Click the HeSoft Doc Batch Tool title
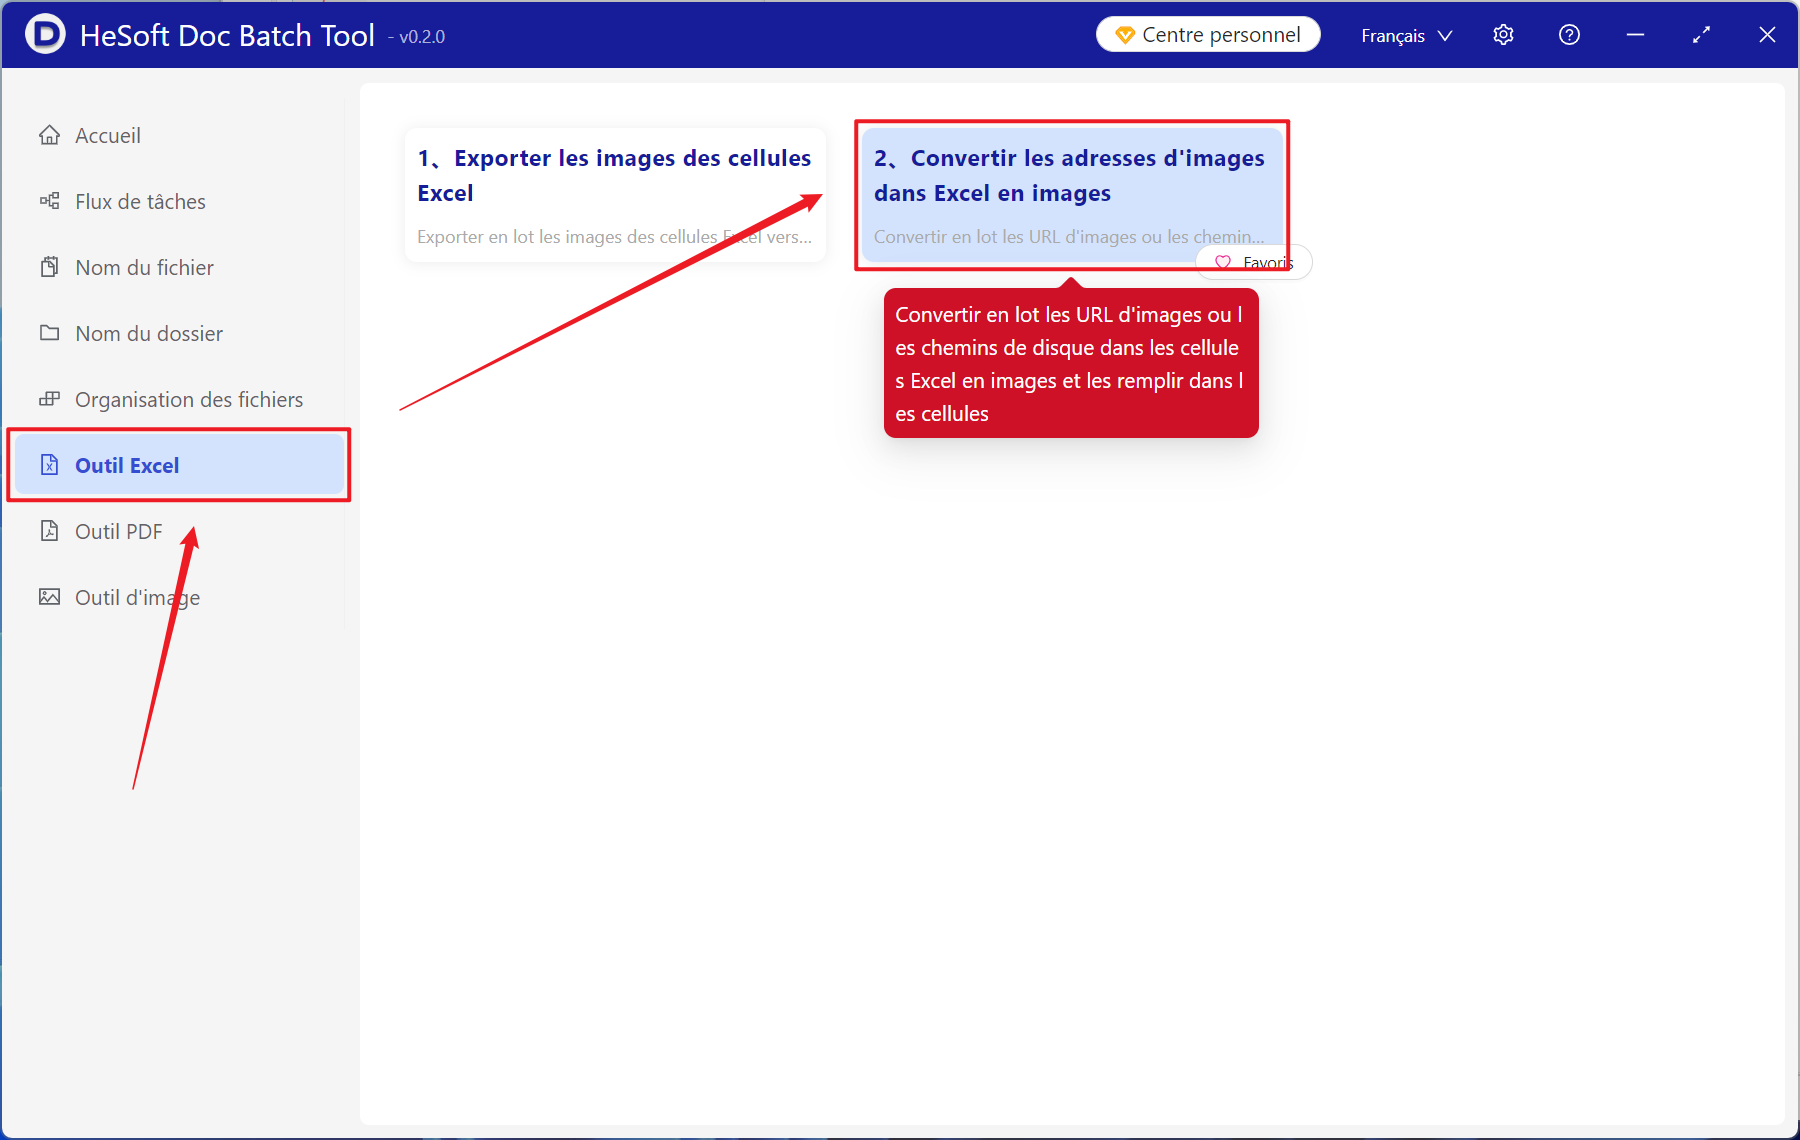The image size is (1800, 1140). (x=227, y=35)
